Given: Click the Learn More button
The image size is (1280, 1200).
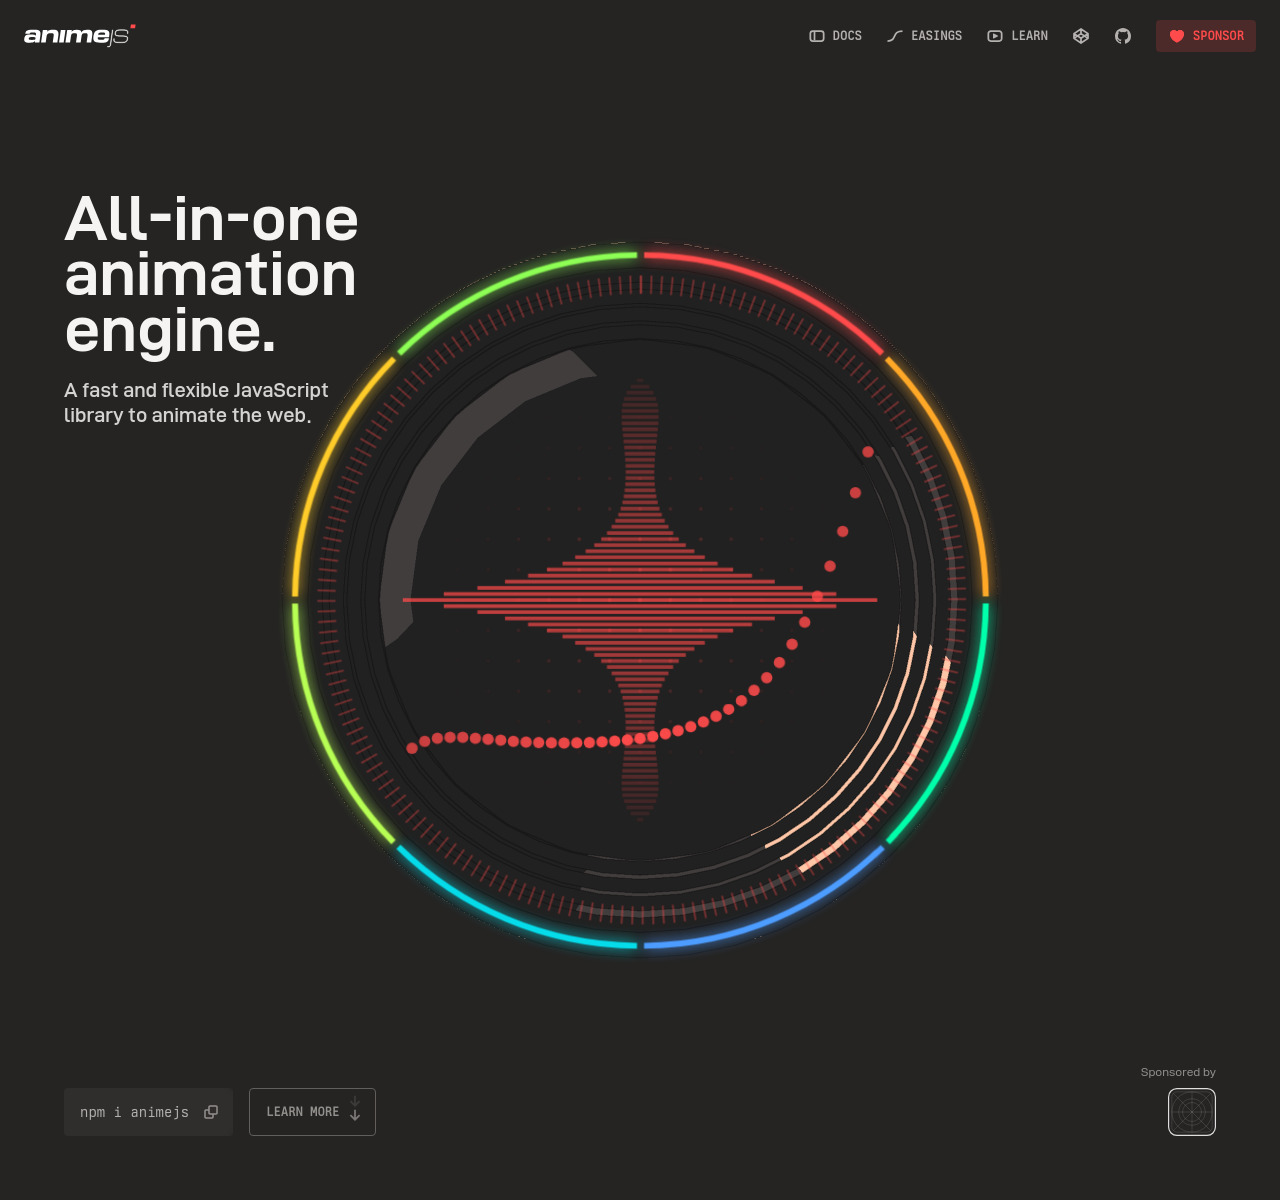Looking at the screenshot, I should [x=312, y=1112].
